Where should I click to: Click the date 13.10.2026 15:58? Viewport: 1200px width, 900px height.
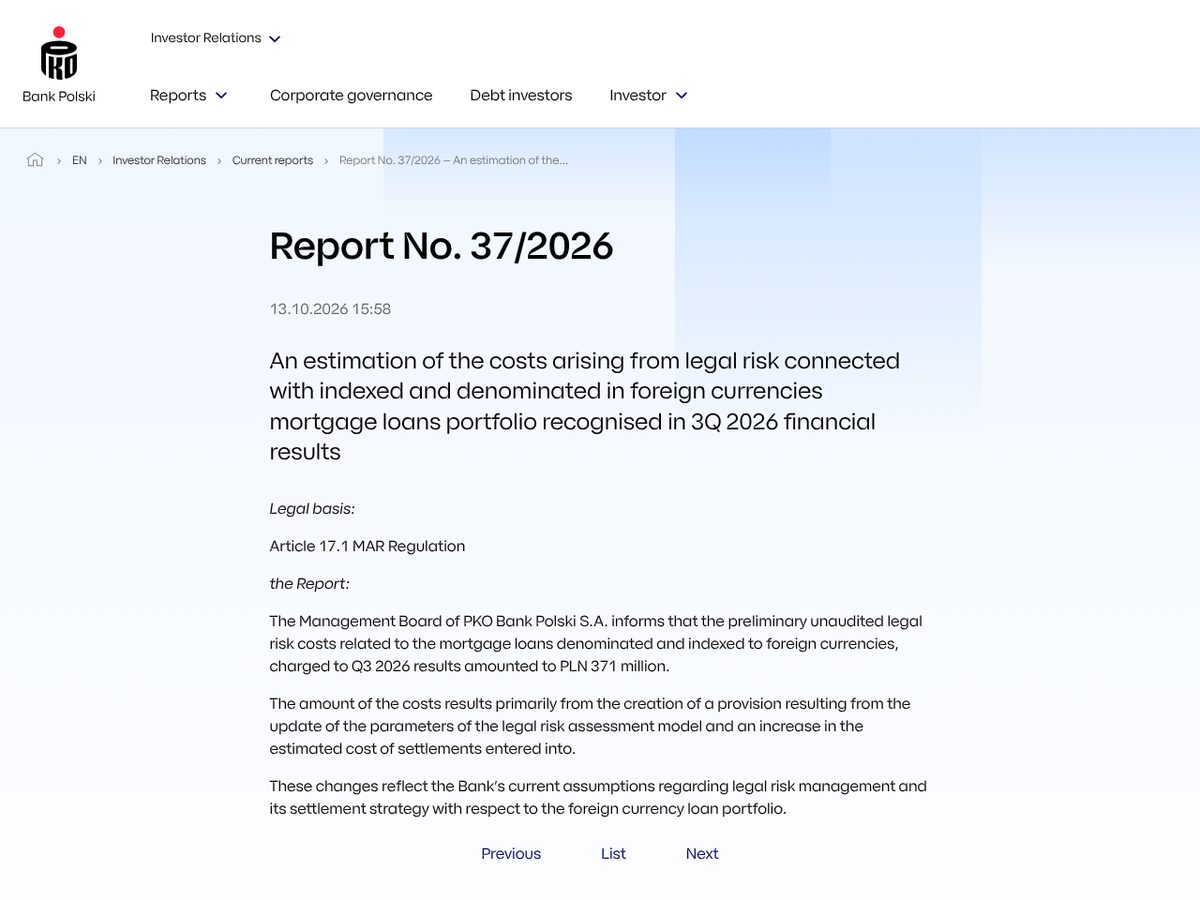(330, 309)
